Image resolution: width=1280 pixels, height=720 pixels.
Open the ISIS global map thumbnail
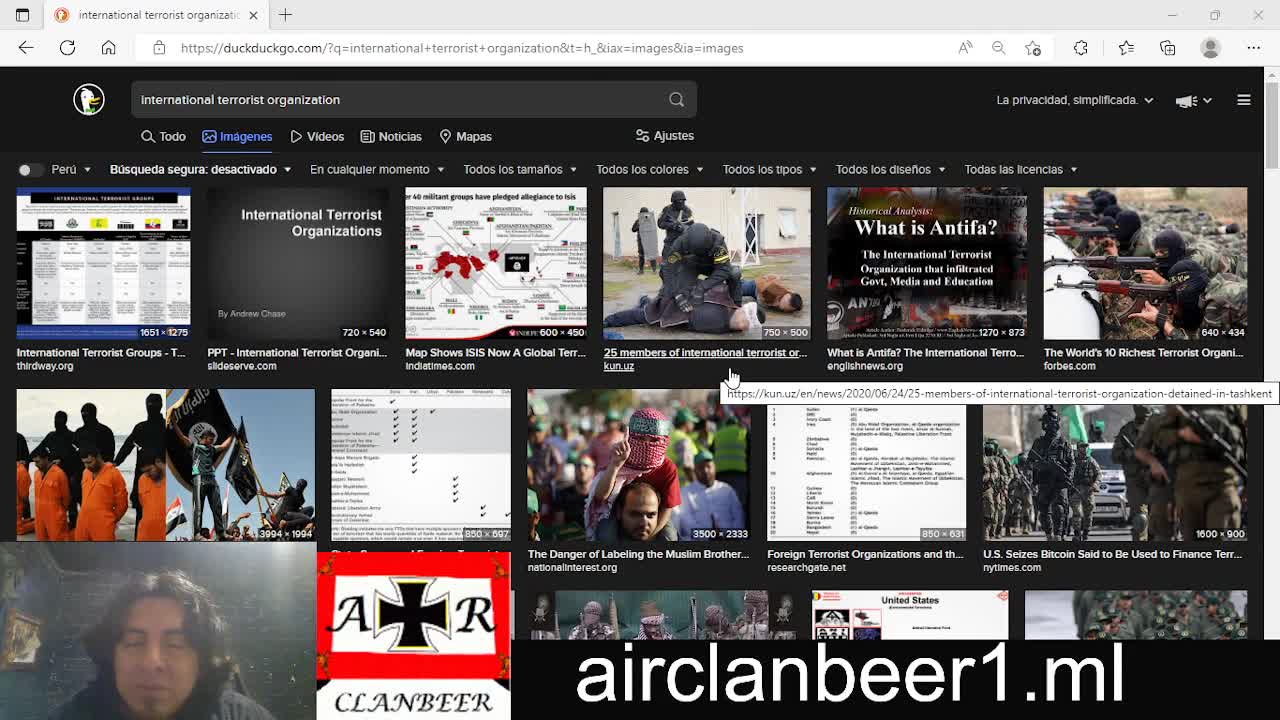[x=496, y=263]
